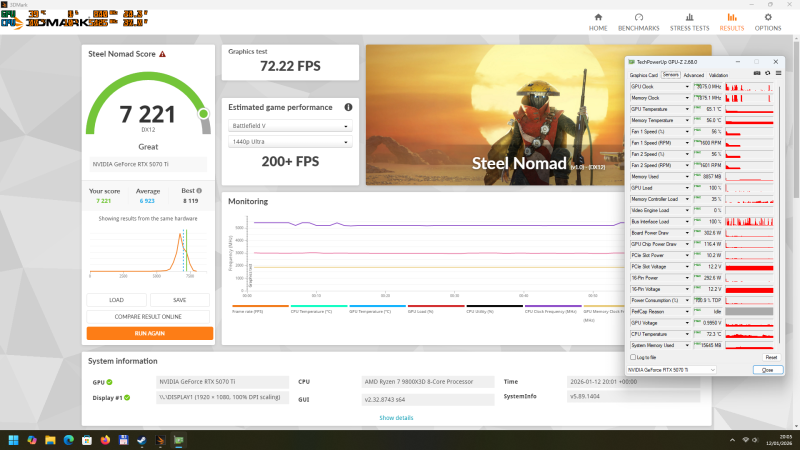Image resolution: width=800 pixels, height=450 pixels.
Task: Open the GPU Load sensor dropdown arrow
Action: 687,188
